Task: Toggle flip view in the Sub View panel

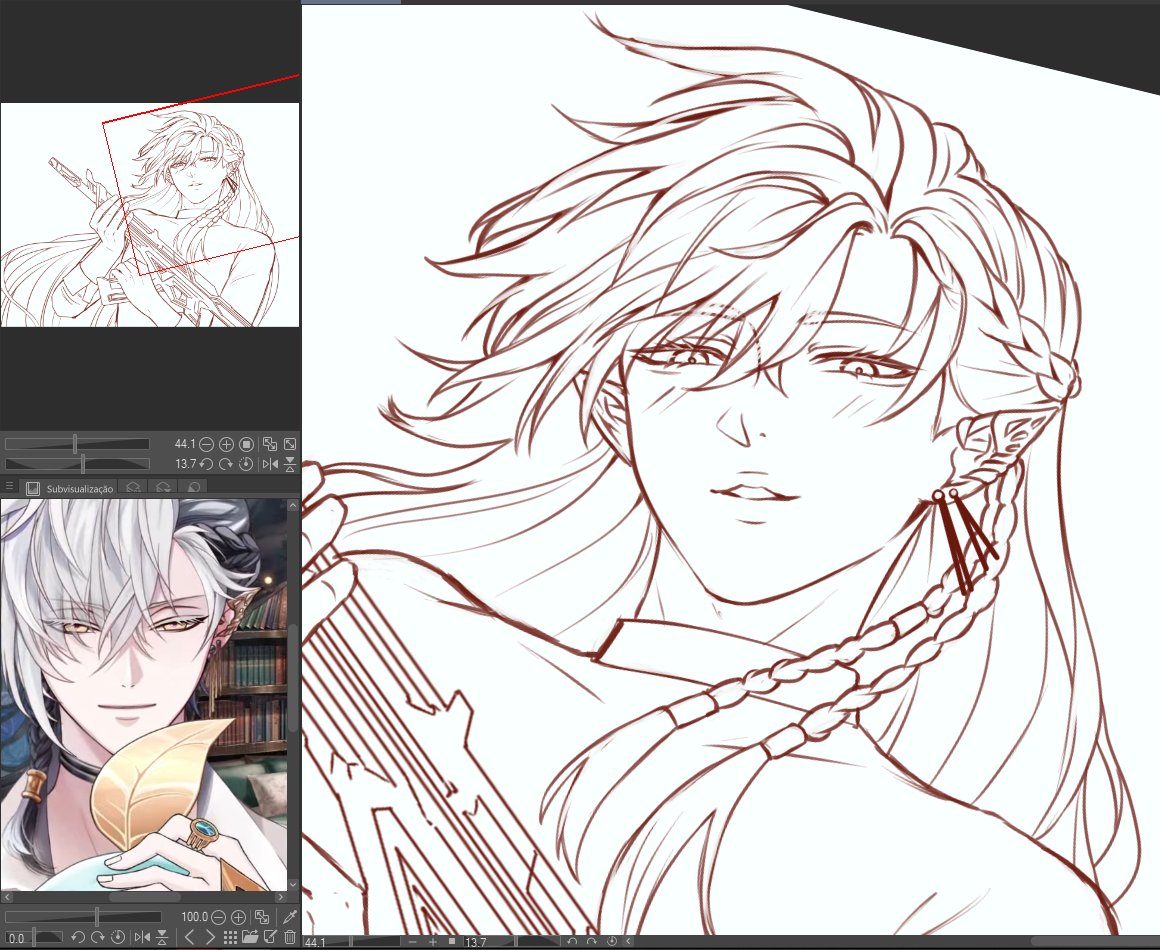Action: point(141,937)
